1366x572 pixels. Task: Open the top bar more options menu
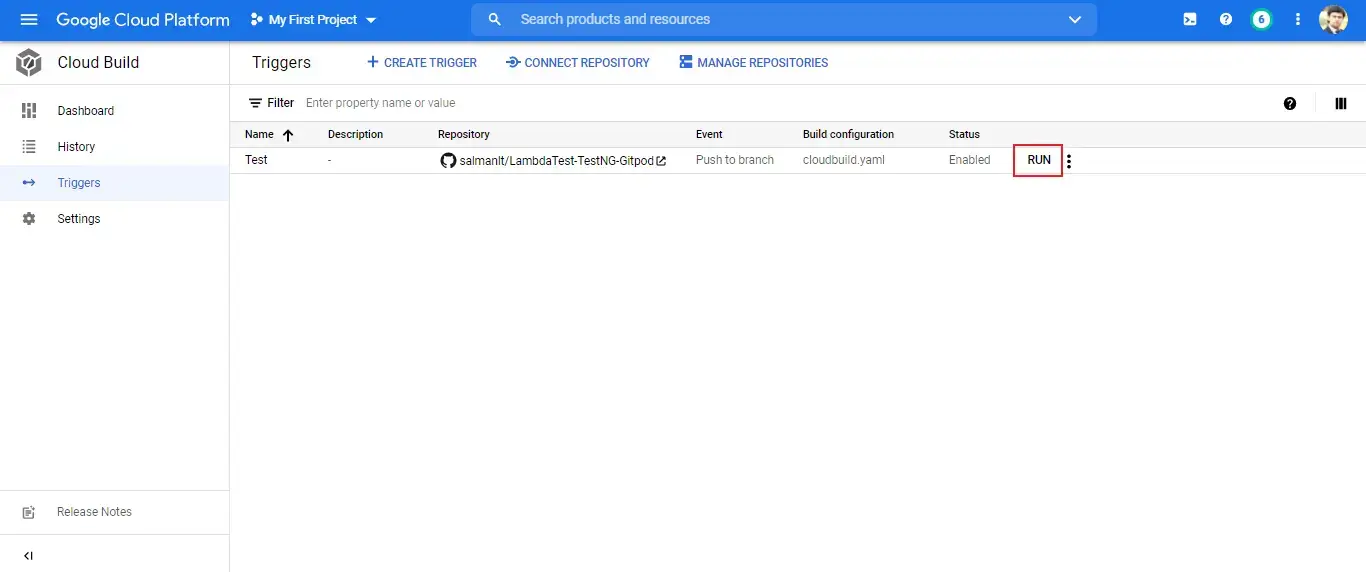pyautogui.click(x=1298, y=19)
